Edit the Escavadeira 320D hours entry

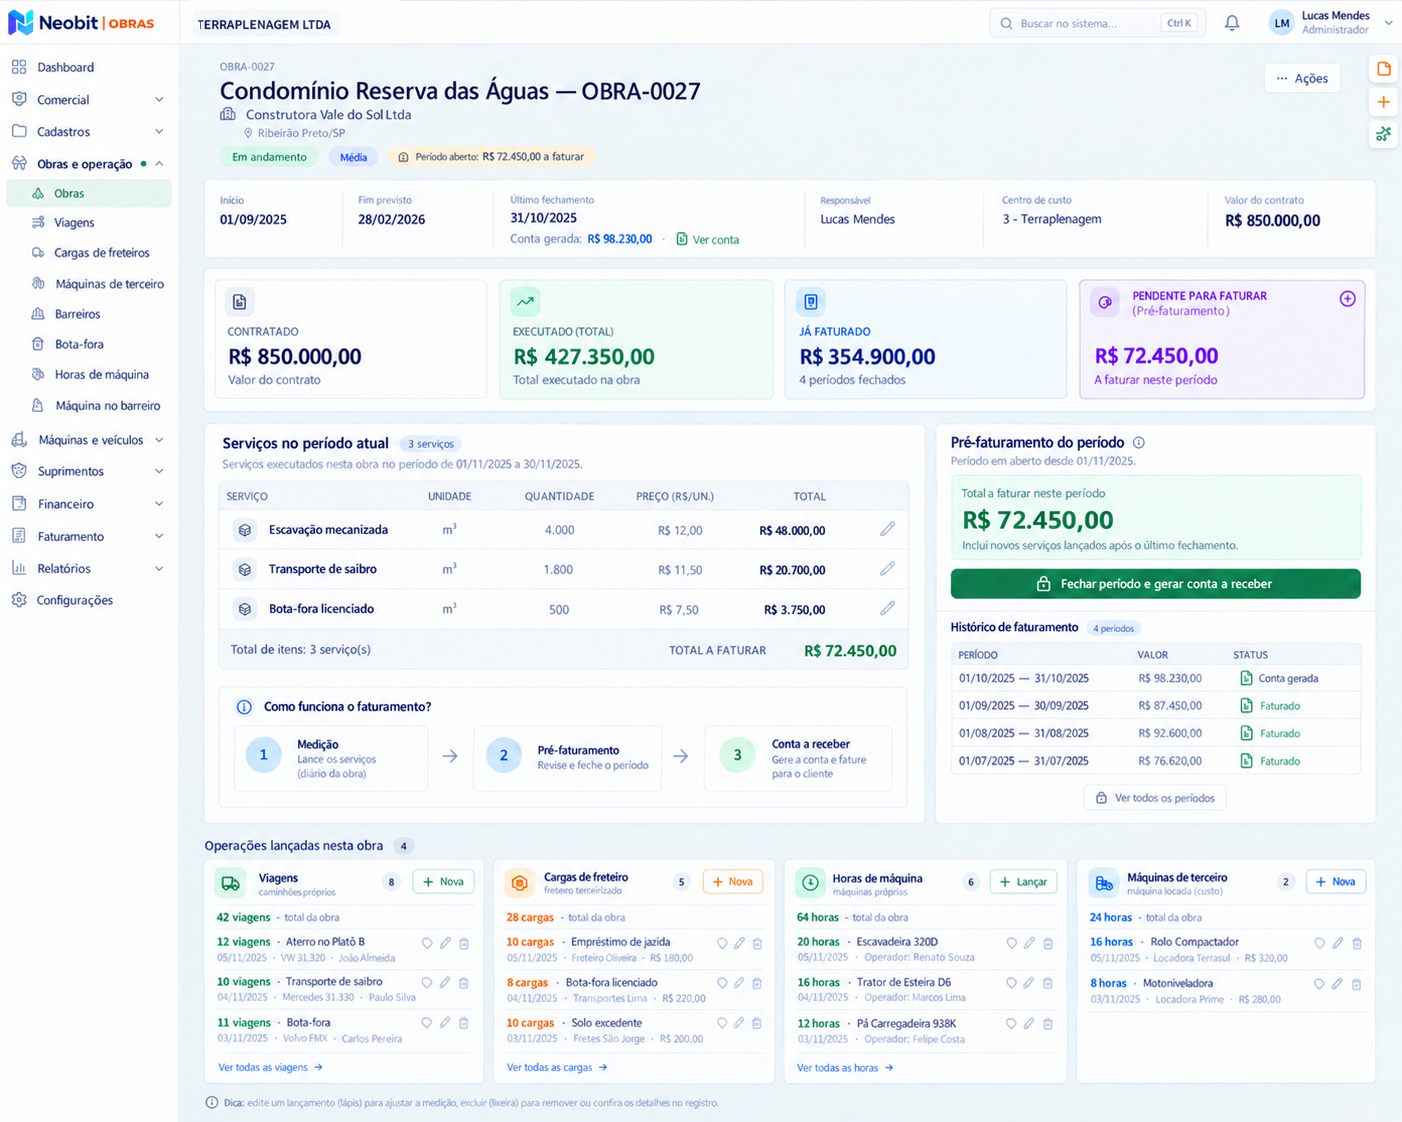(x=1029, y=943)
